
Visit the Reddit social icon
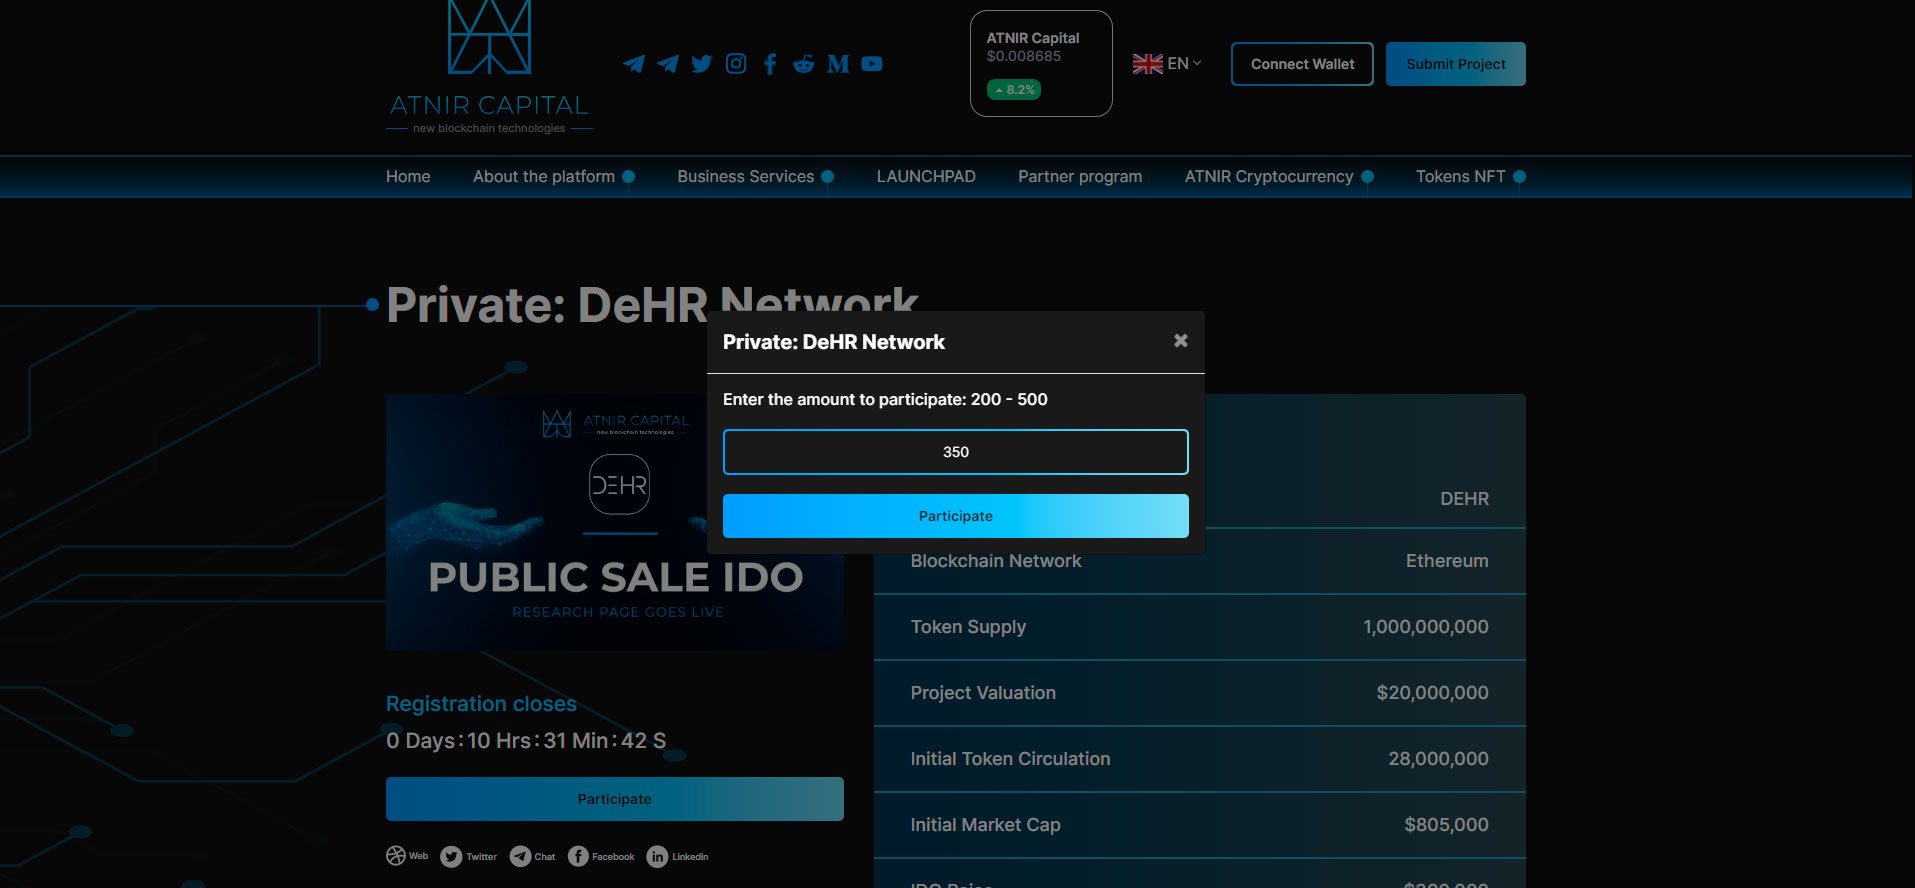pos(804,64)
